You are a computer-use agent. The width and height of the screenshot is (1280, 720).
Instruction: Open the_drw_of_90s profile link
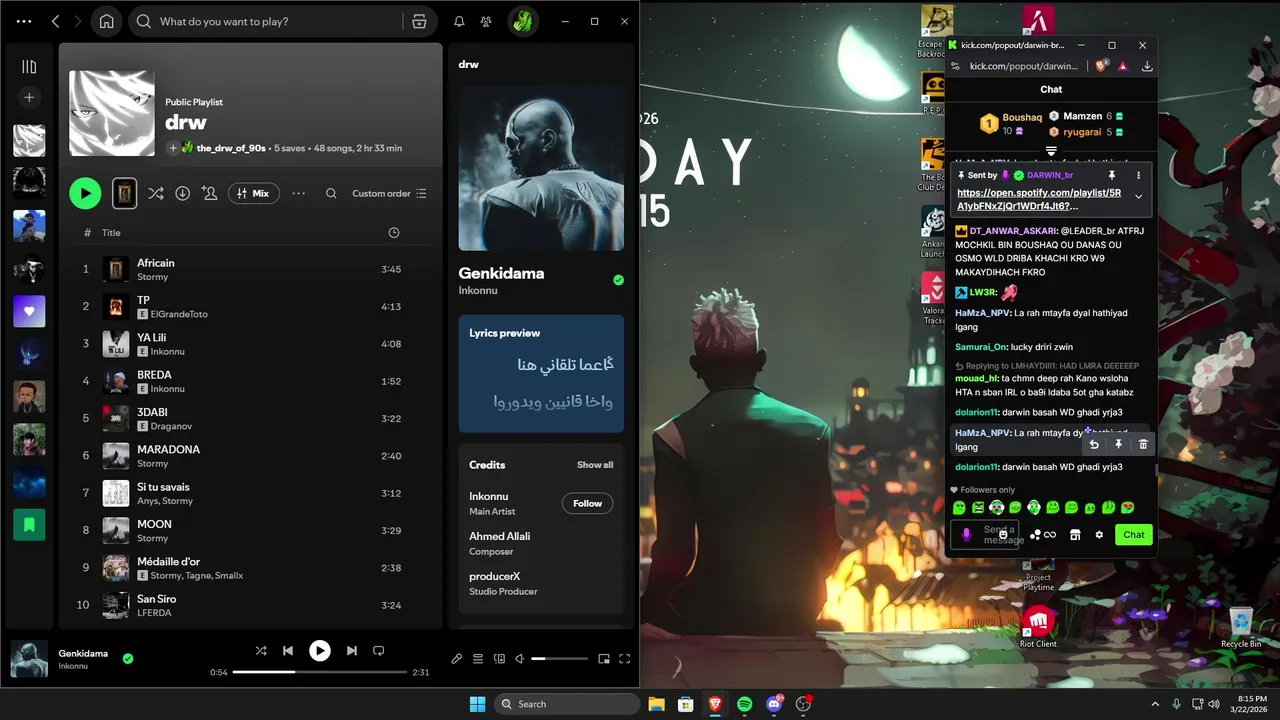point(231,148)
